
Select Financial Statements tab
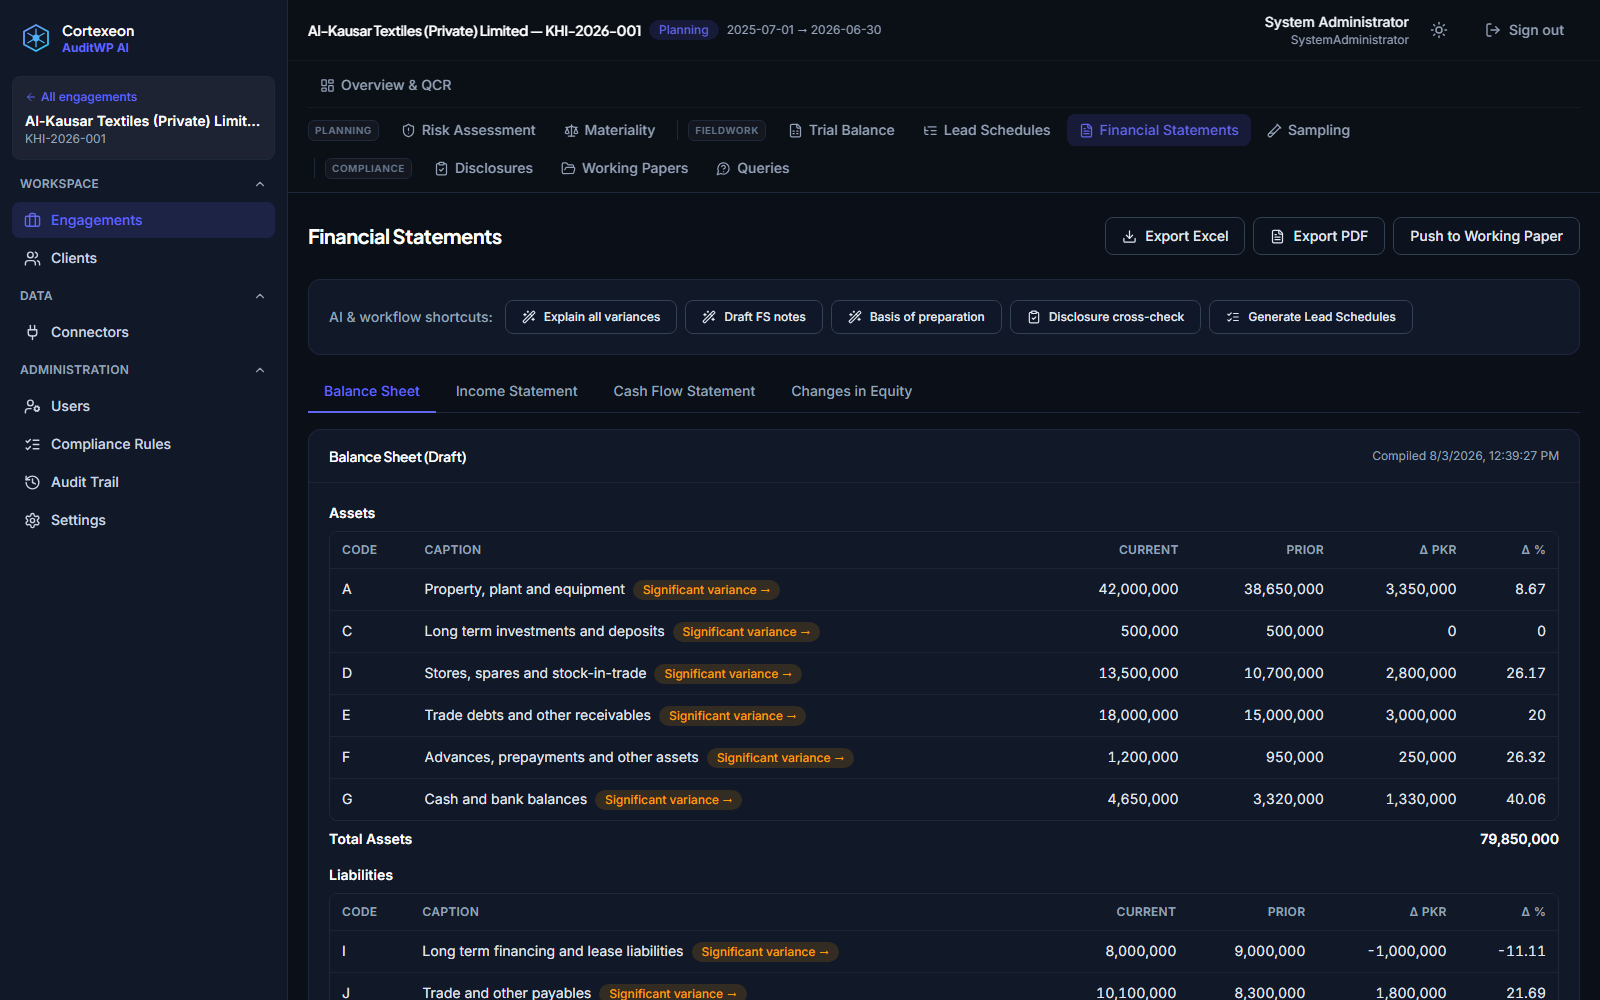tap(1159, 130)
